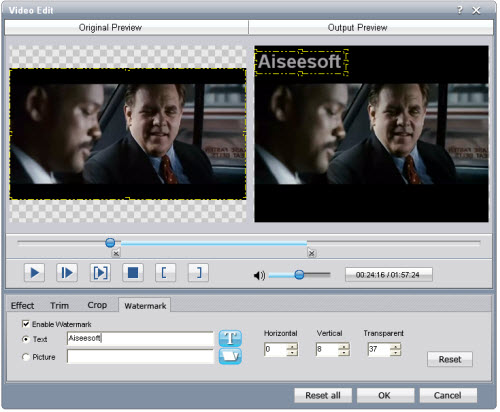Start playback with the Play button

pos(34,273)
